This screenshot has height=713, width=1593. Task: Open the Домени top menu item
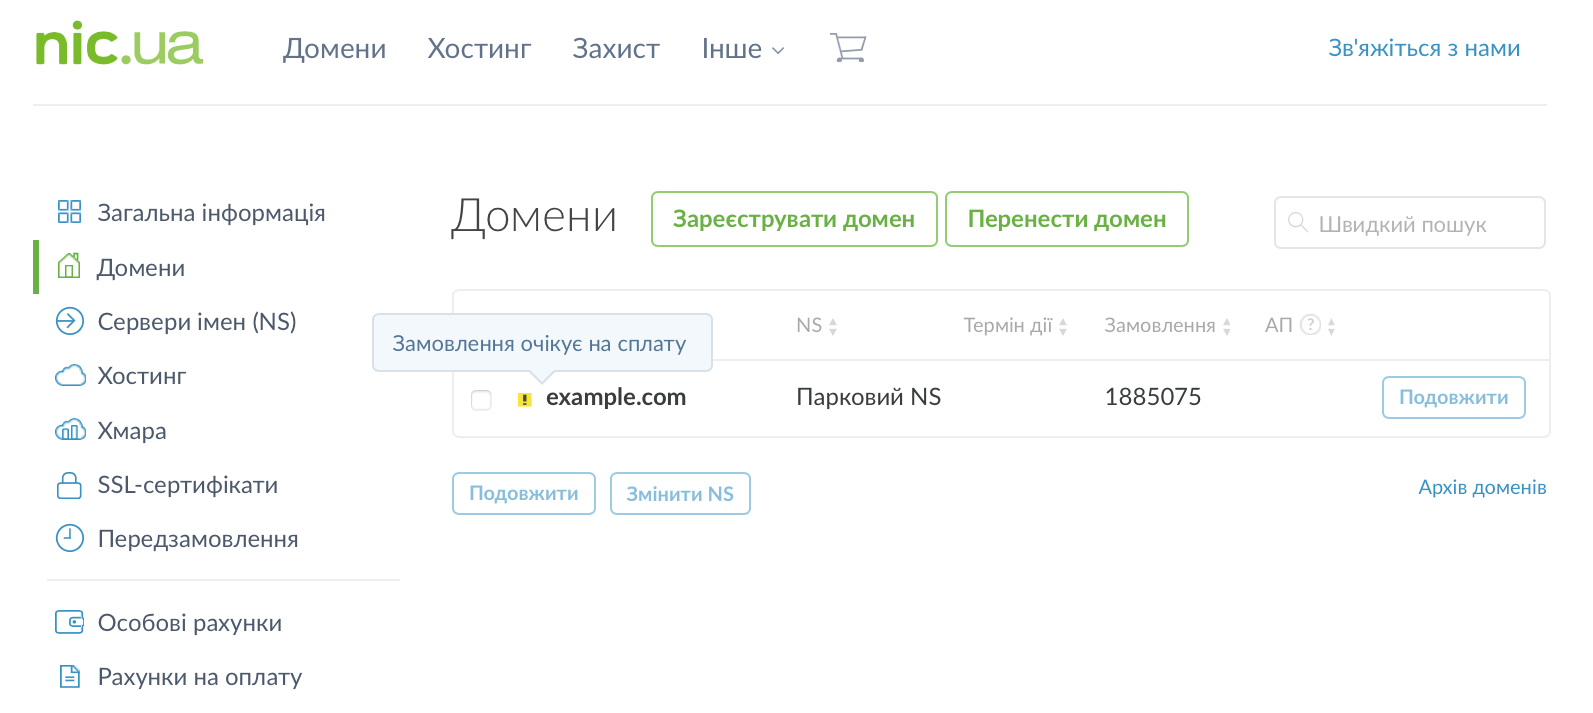point(334,49)
